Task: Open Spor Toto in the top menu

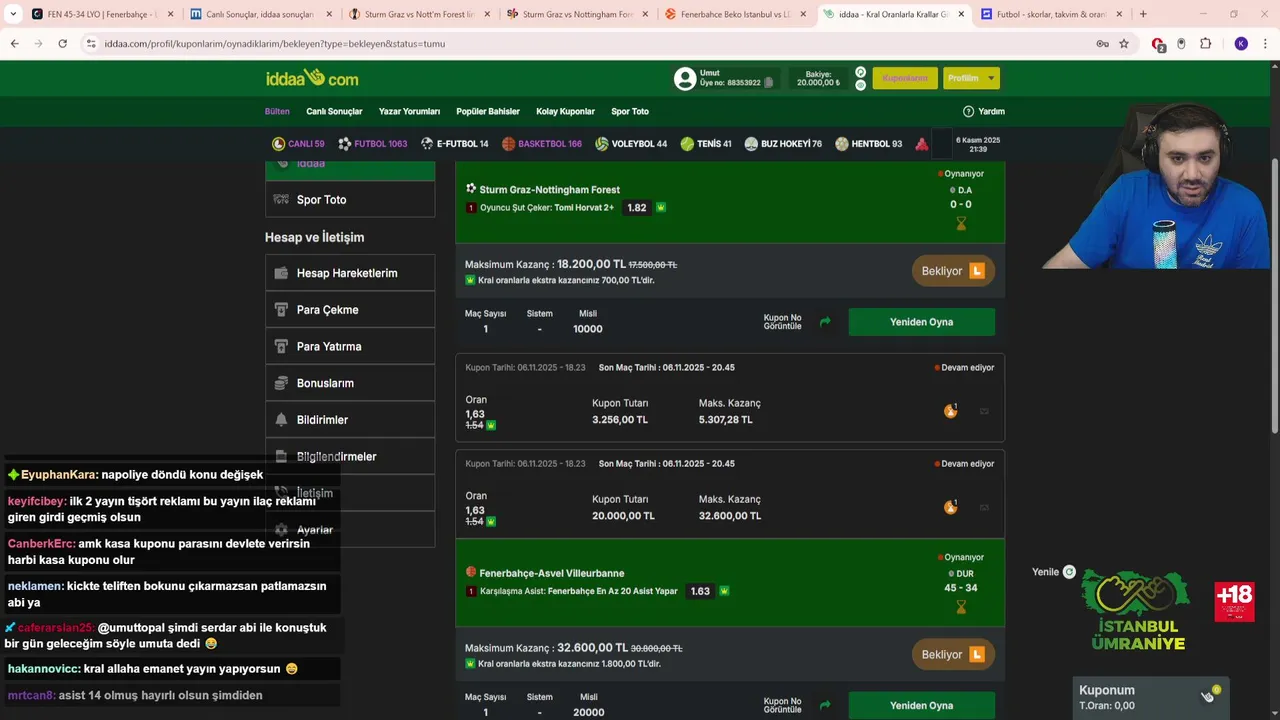Action: click(x=630, y=111)
